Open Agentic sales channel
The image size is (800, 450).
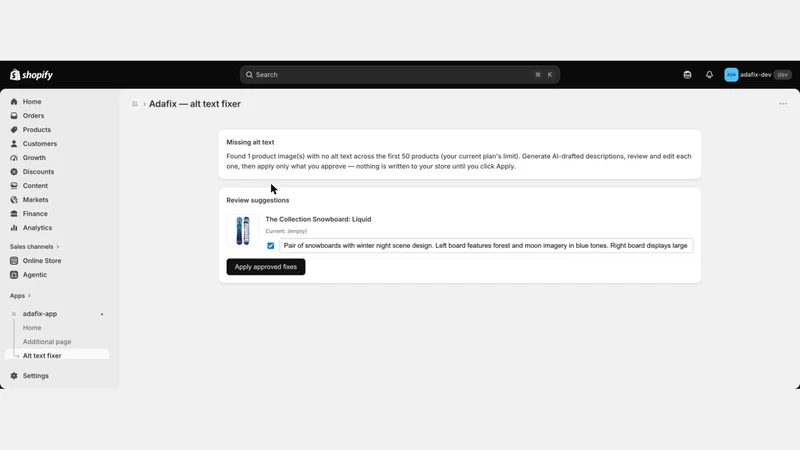coord(35,274)
